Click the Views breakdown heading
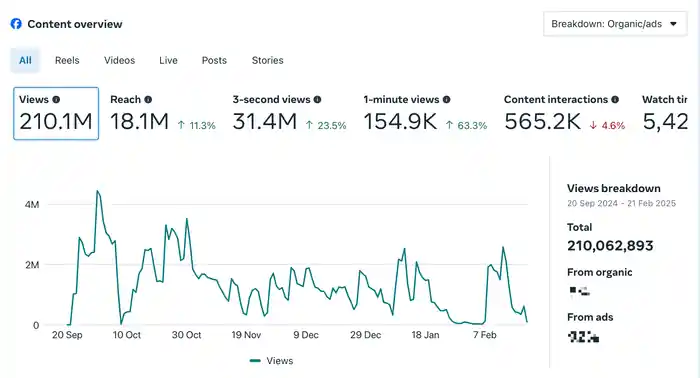700x378 pixels. point(614,188)
